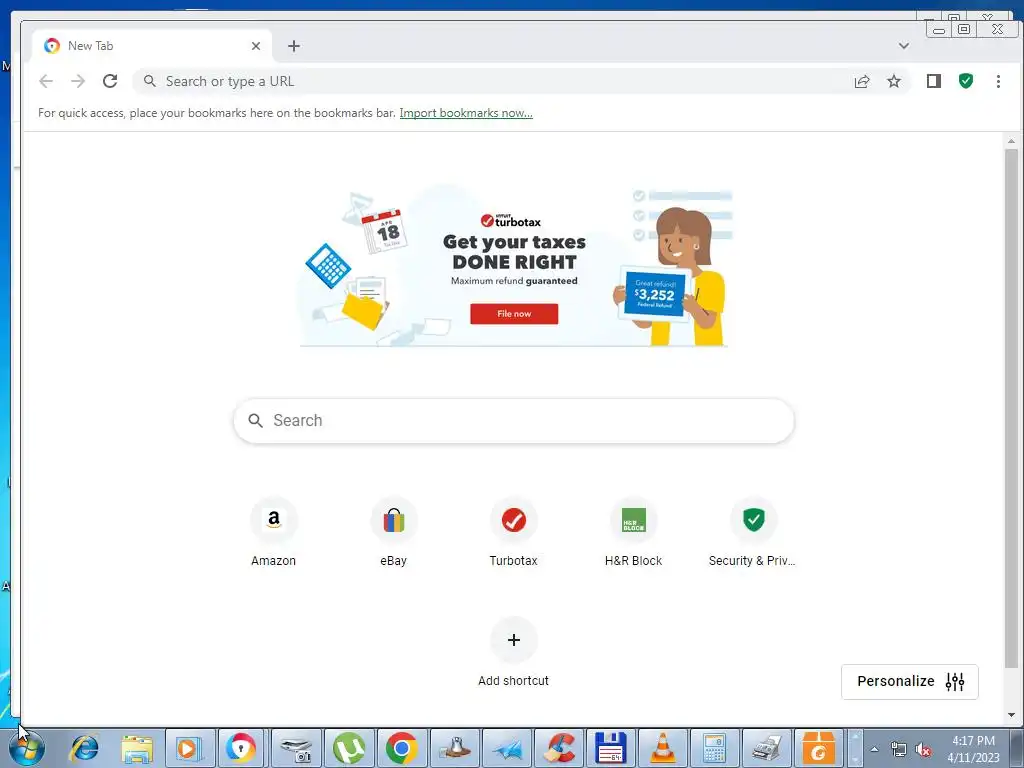Launch Google Chrome from taskbar
1024x768 pixels.
(x=402, y=748)
